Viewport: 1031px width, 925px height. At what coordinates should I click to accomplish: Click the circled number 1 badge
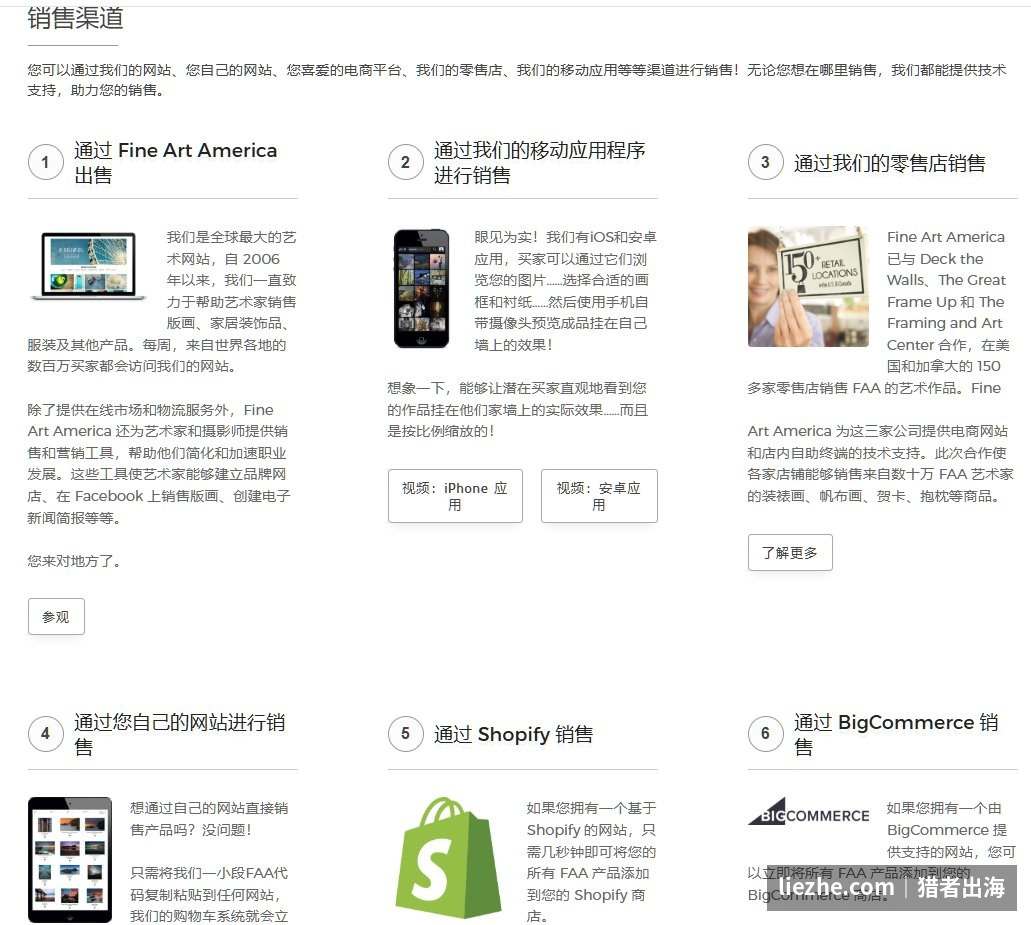[x=45, y=162]
